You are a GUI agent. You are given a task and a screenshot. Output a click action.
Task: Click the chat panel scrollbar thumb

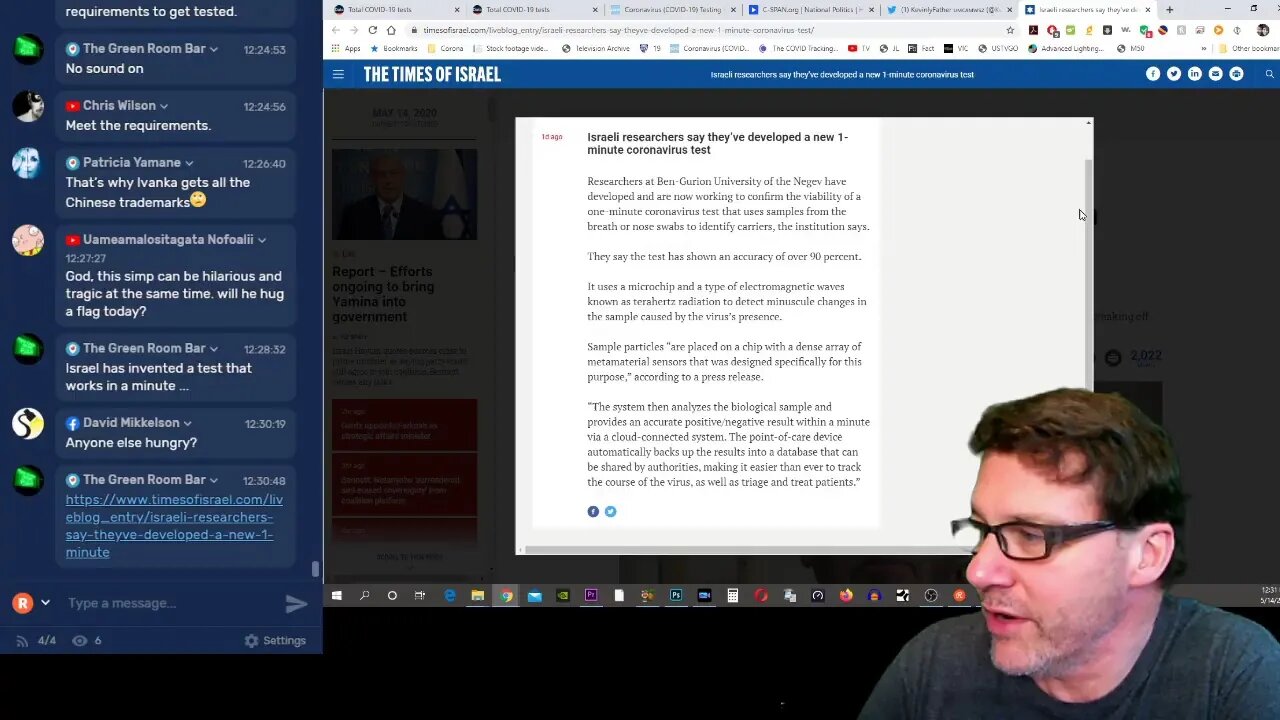pyautogui.click(x=316, y=569)
